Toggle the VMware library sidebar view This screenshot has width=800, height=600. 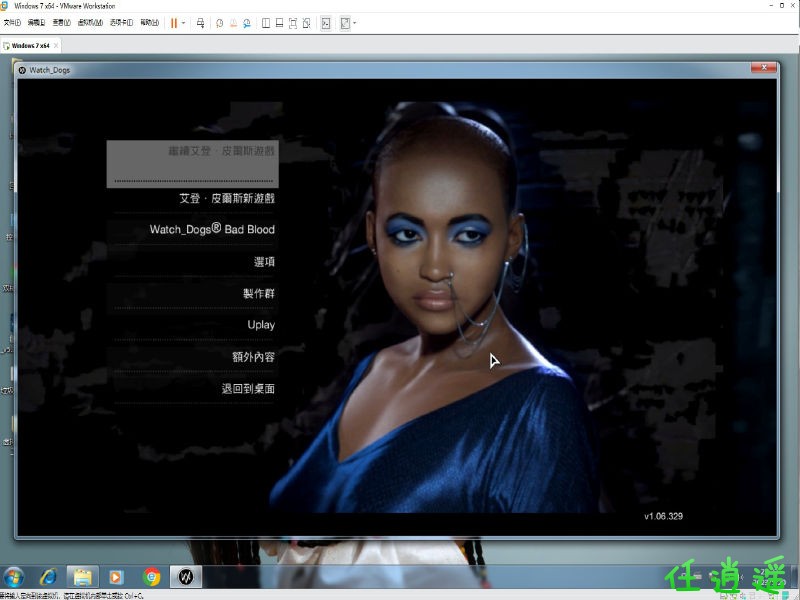(x=266, y=23)
